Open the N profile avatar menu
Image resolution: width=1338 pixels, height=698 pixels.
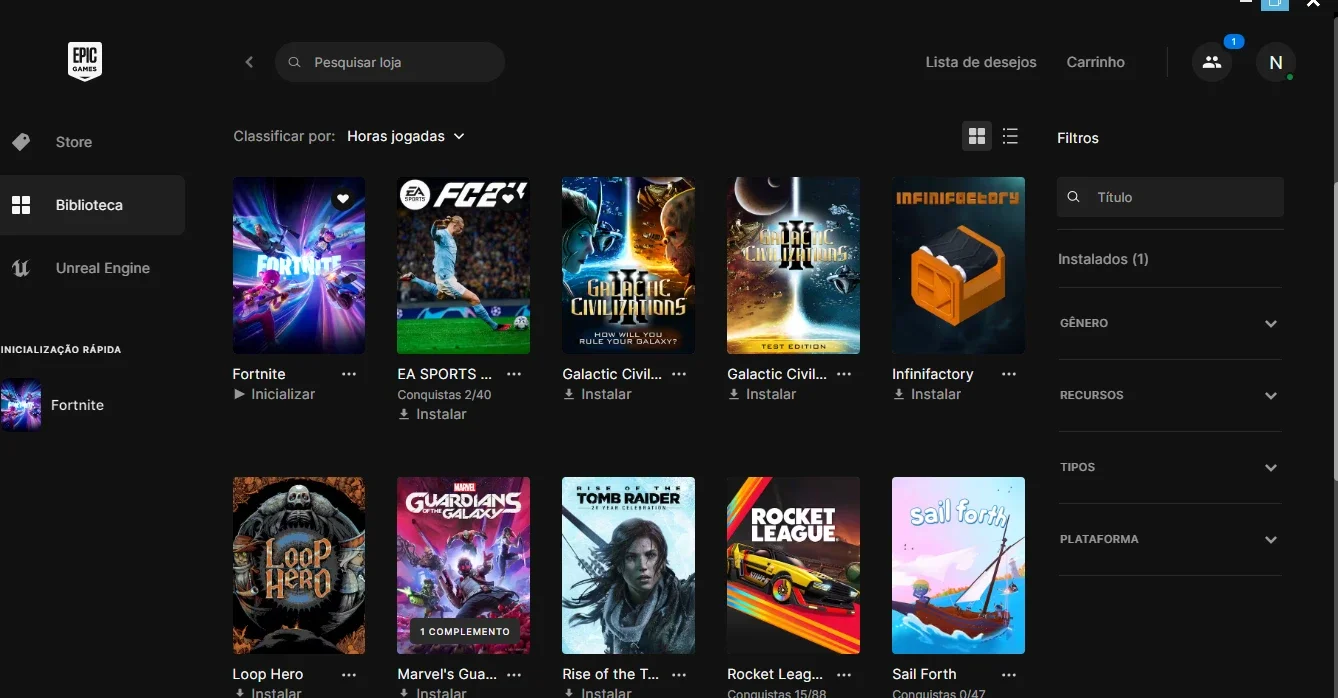(1276, 62)
